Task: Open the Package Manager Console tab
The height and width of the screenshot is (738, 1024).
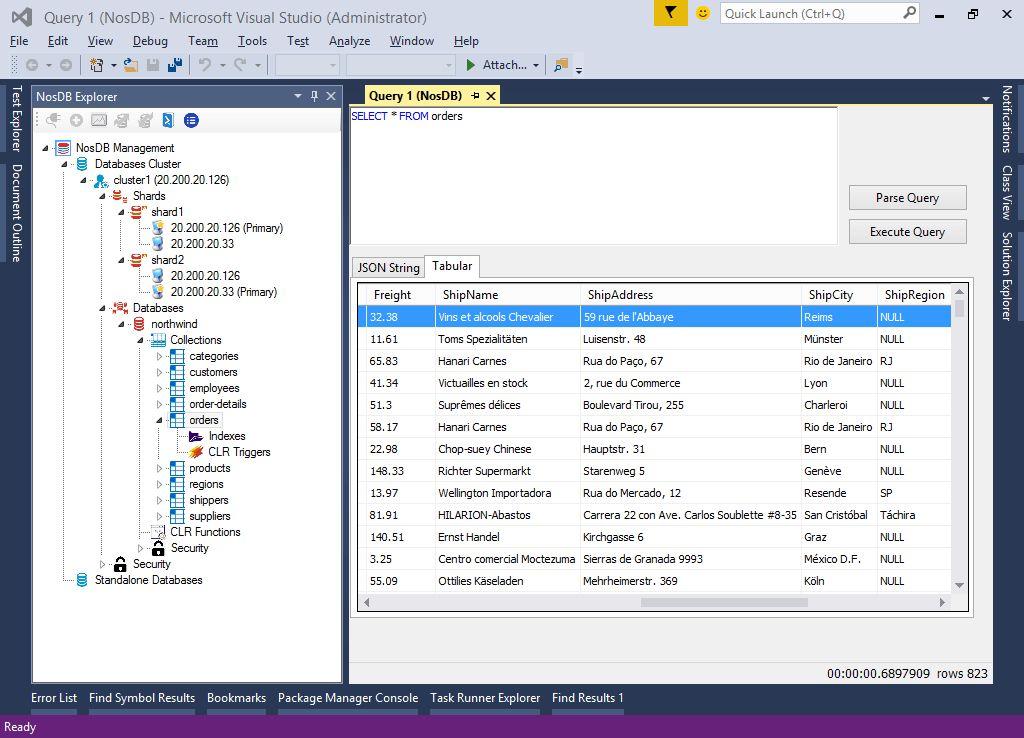Action: (x=348, y=698)
